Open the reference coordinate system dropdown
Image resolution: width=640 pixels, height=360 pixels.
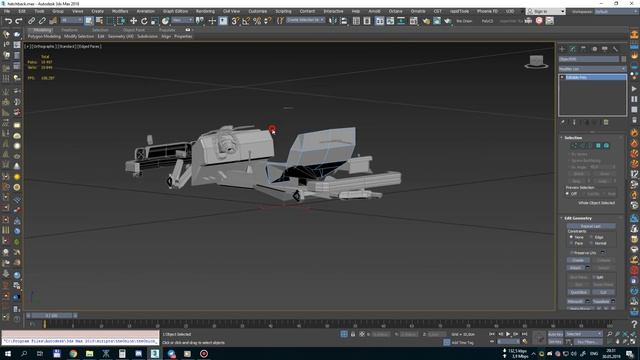pyautogui.click(x=182, y=20)
